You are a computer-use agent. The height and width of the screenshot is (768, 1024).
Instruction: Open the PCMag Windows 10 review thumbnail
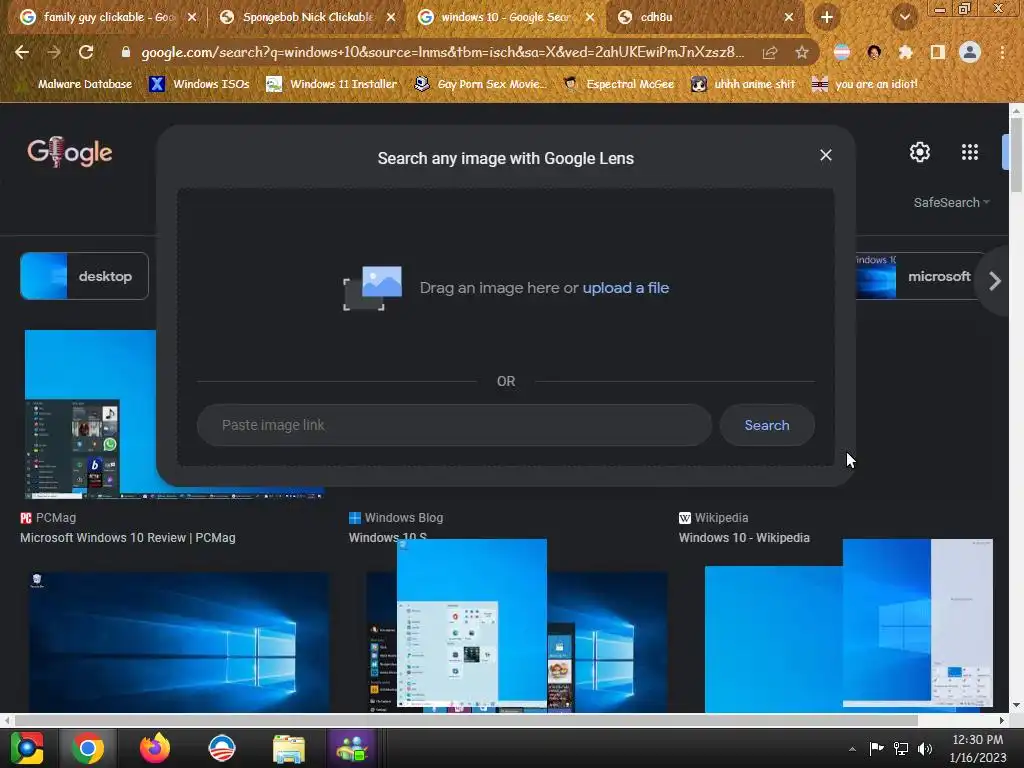point(90,414)
